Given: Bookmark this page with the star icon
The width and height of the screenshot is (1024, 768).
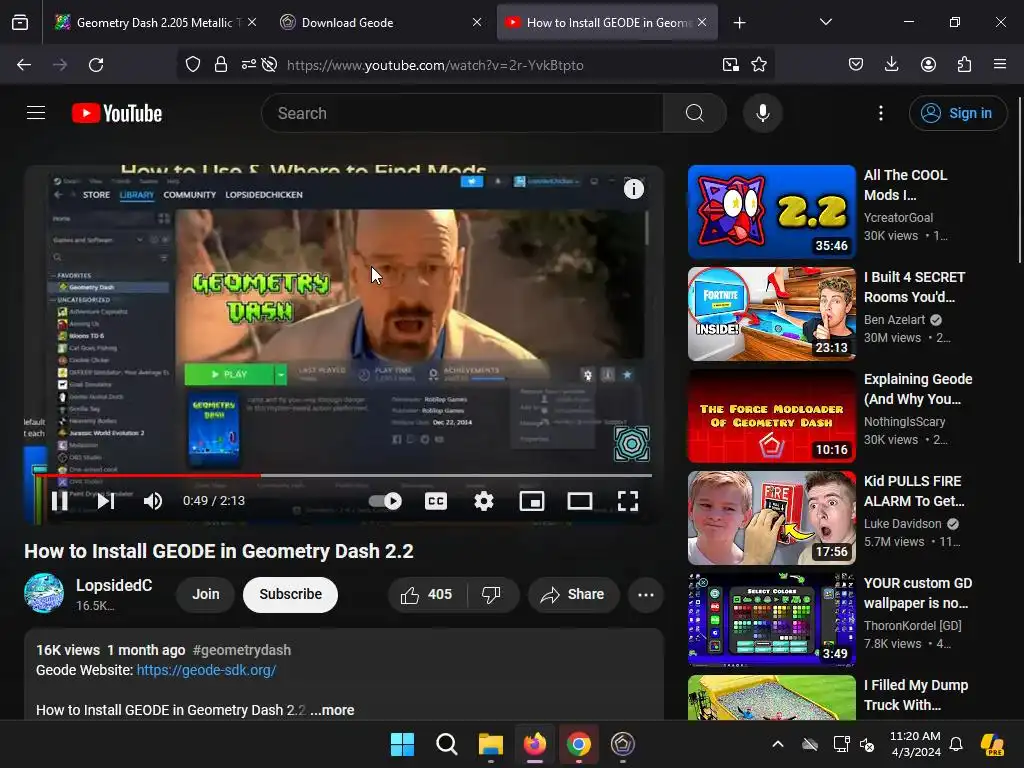Looking at the screenshot, I should pyautogui.click(x=759, y=65).
